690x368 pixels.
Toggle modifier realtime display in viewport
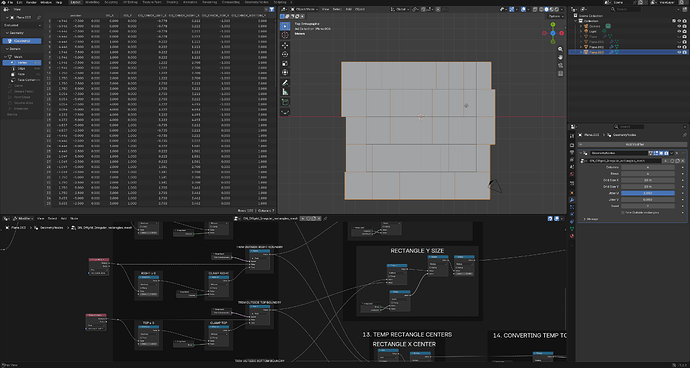[x=661, y=153]
